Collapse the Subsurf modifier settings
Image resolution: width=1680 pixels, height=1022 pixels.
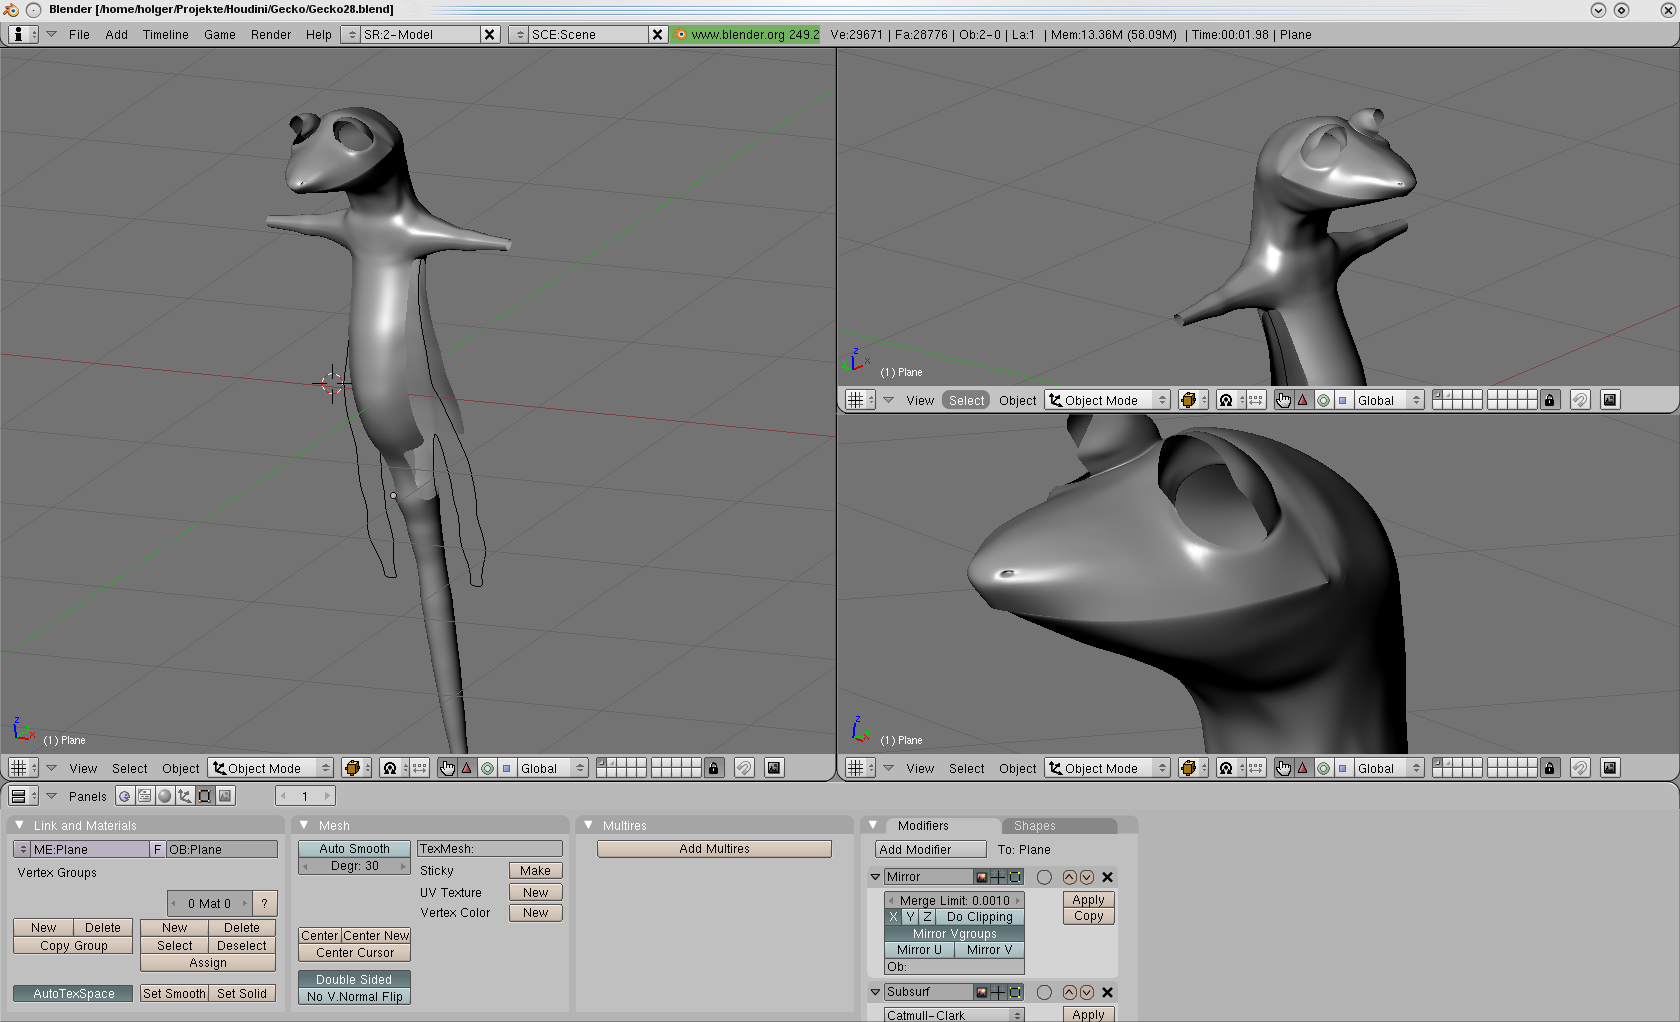pos(875,992)
